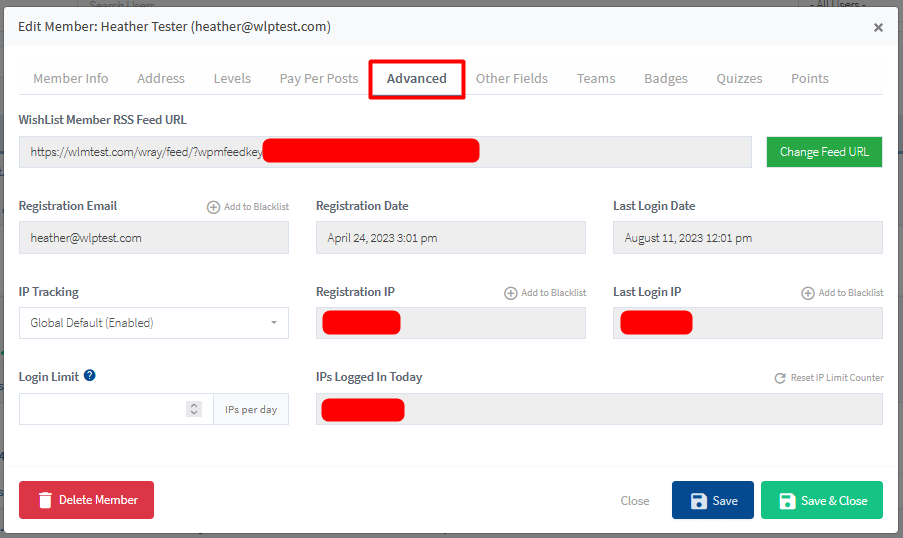Open the Other Fields tab
The height and width of the screenshot is (538, 903).
coord(511,78)
